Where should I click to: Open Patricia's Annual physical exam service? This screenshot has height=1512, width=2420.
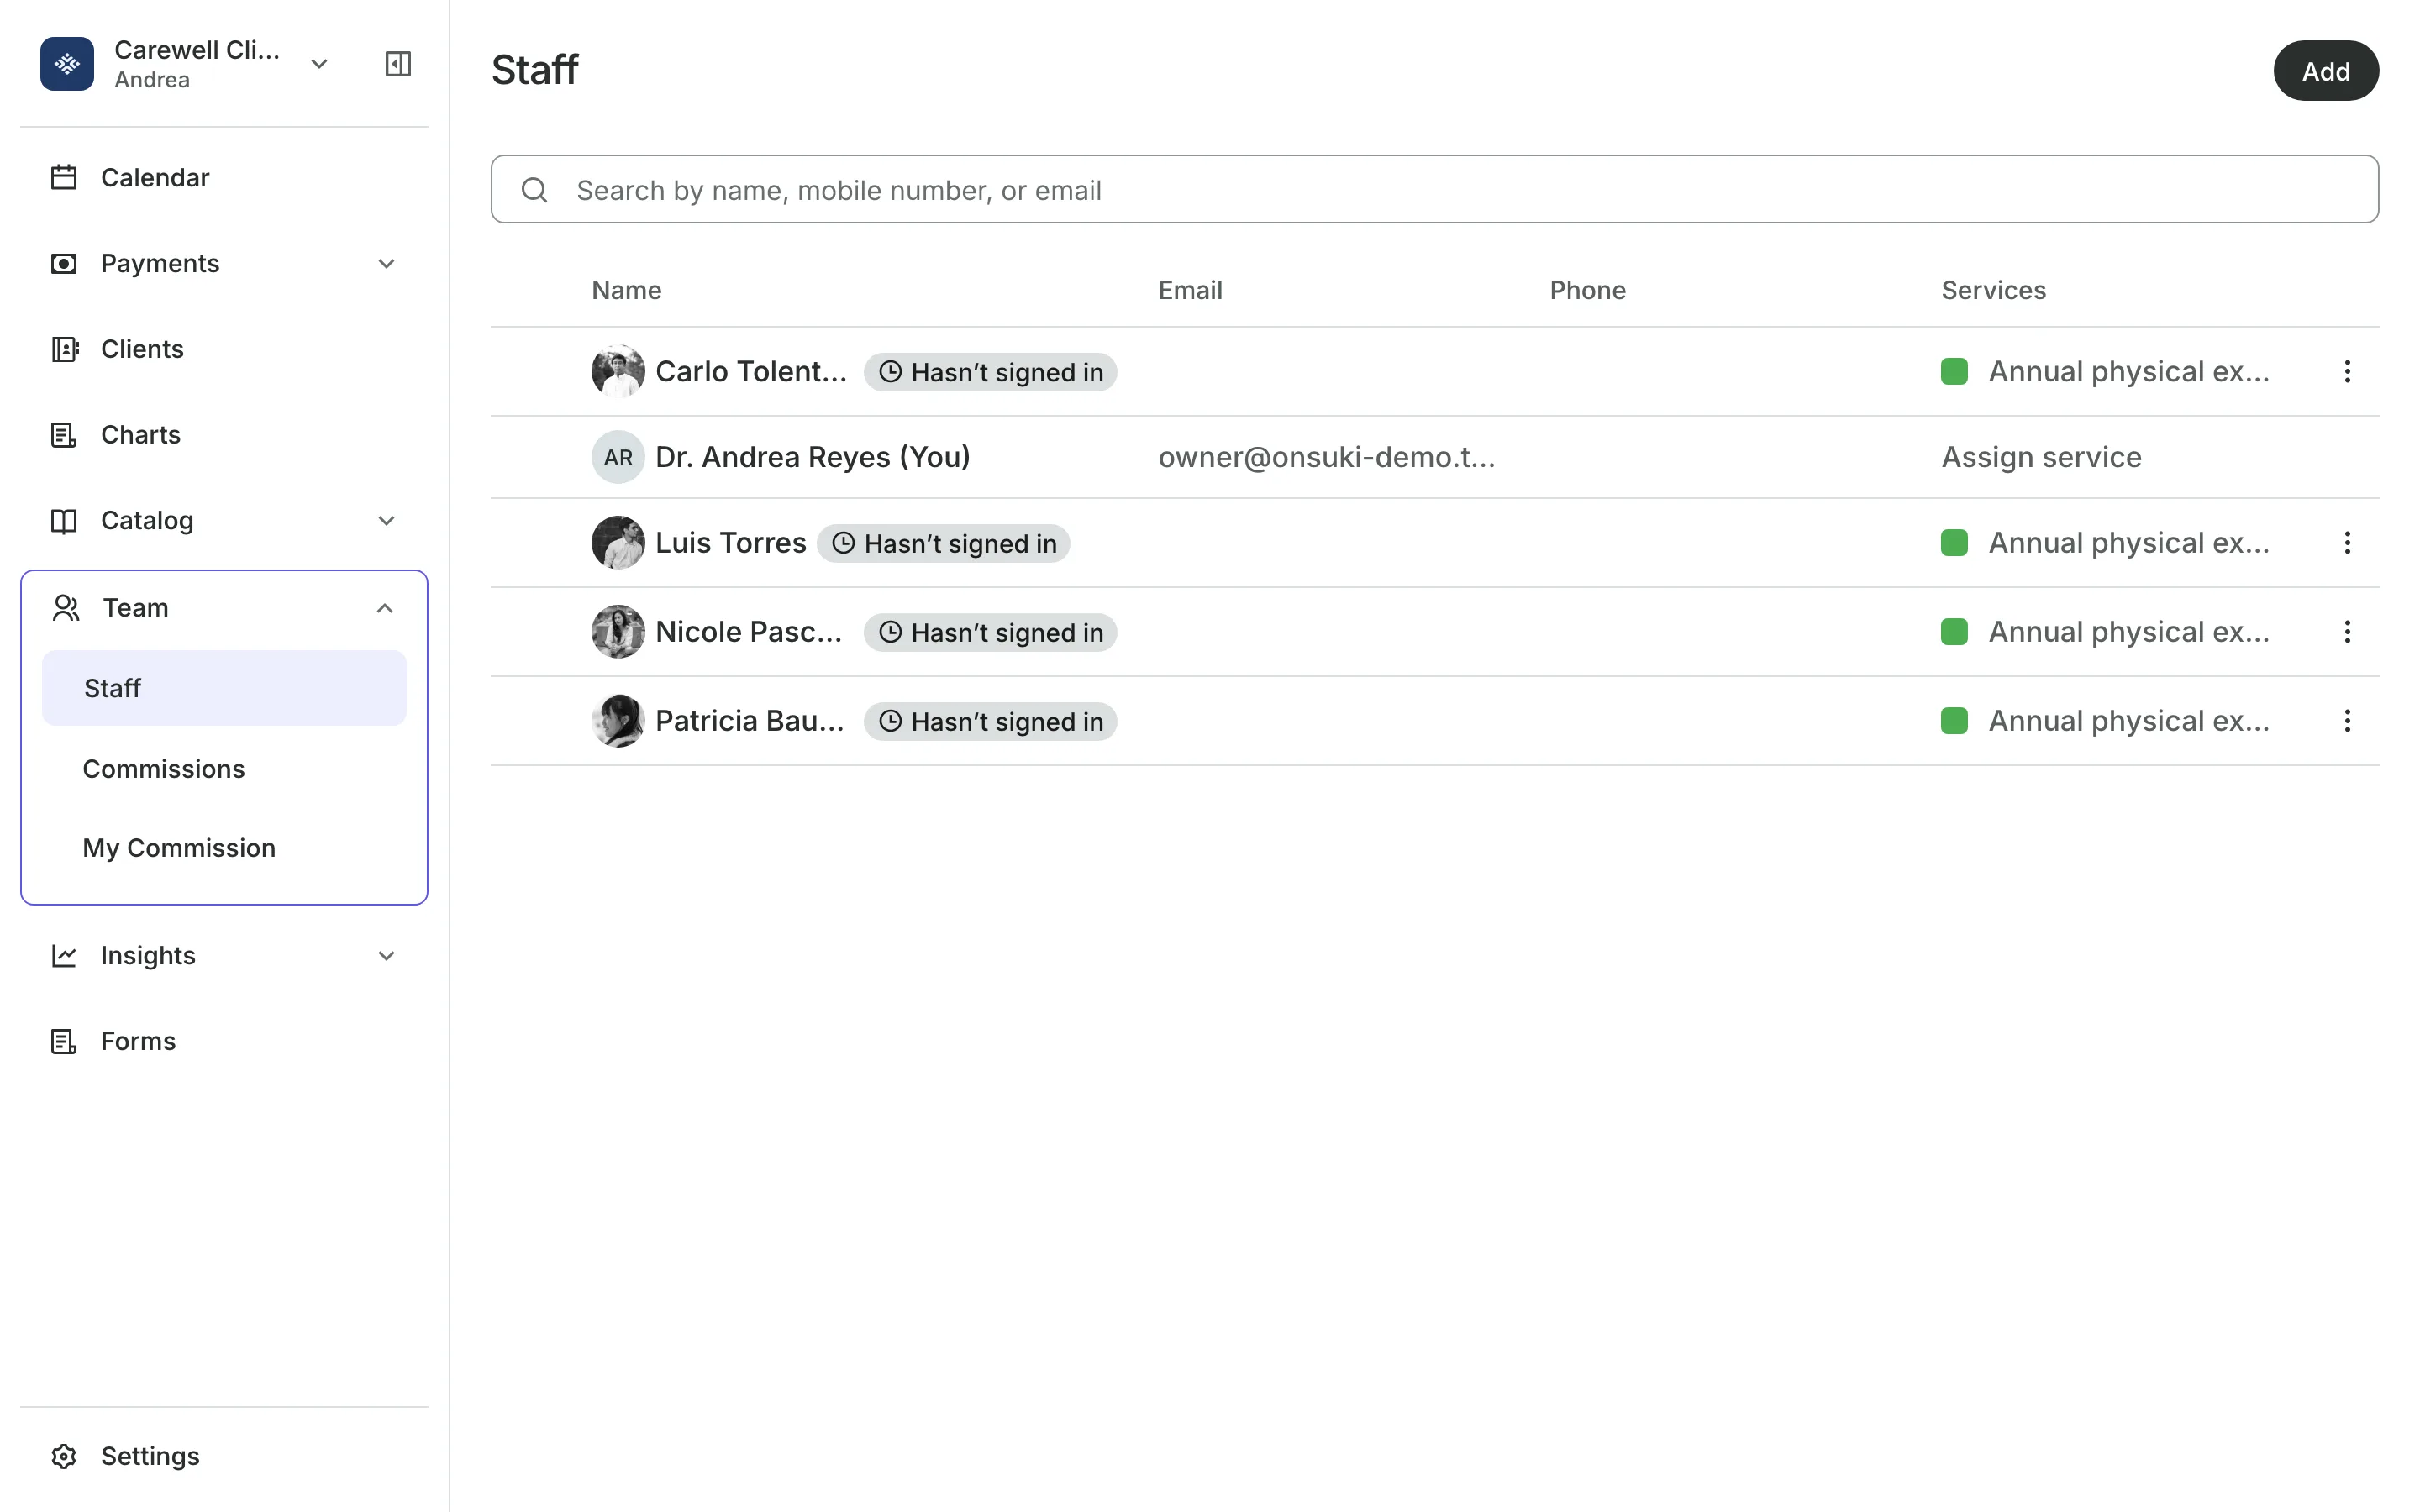click(2129, 720)
